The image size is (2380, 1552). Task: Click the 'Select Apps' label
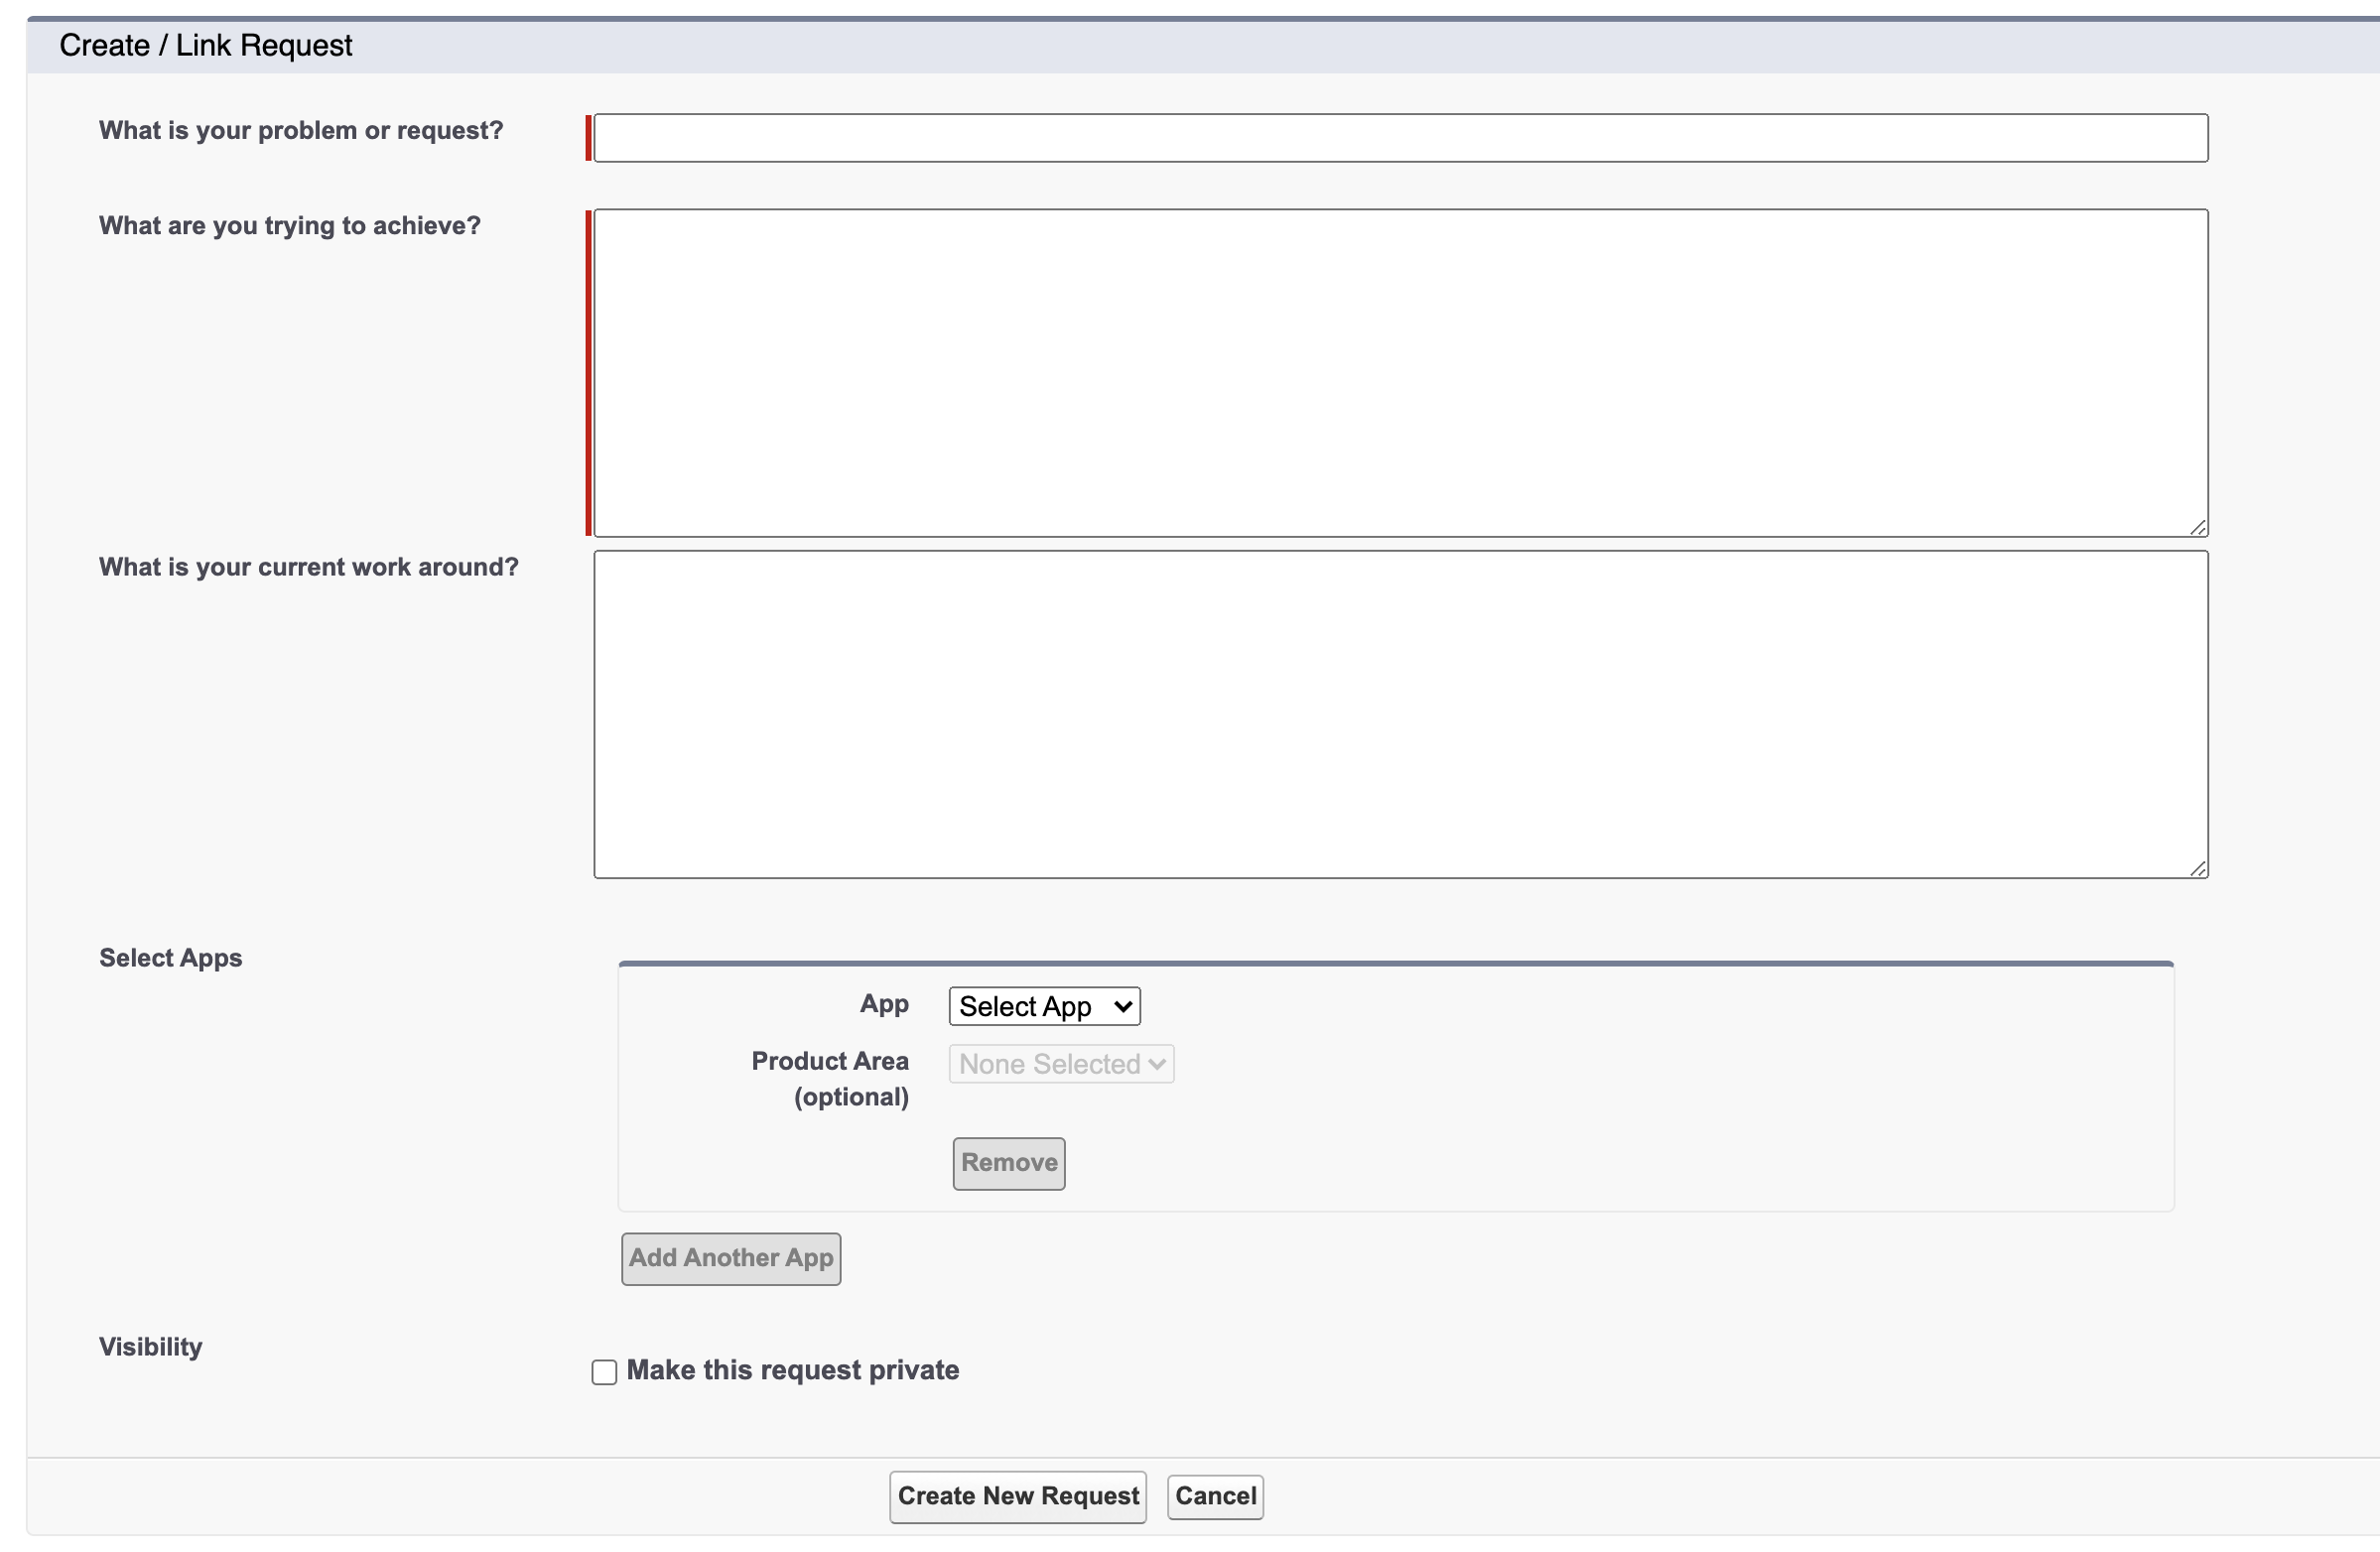(x=171, y=958)
